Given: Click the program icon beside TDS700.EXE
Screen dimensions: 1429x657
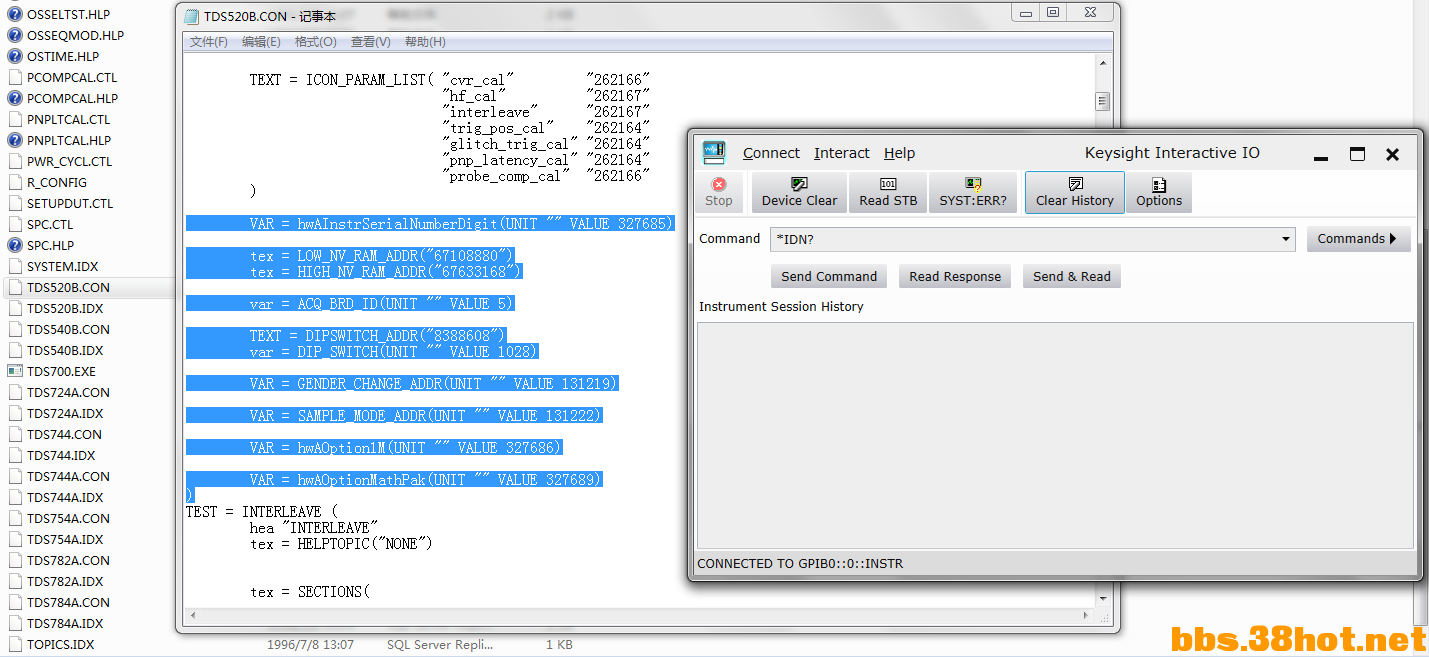Looking at the screenshot, I should tap(15, 371).
